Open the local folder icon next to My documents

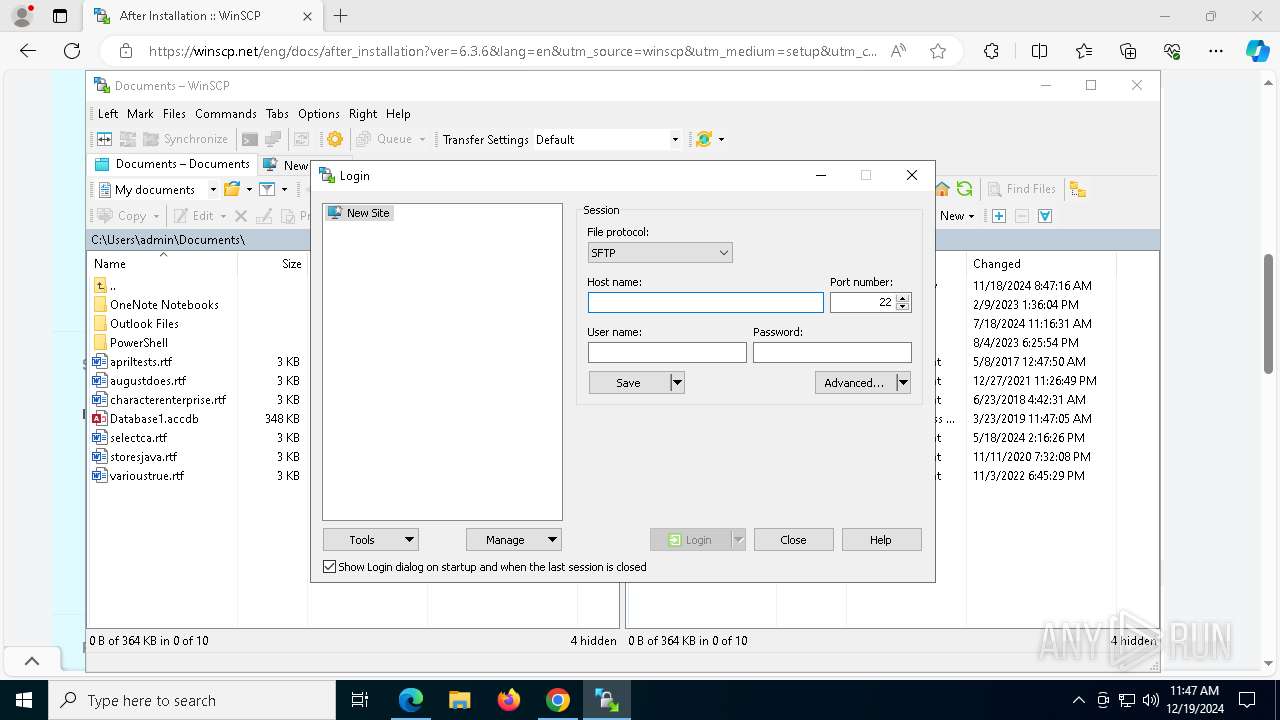pos(232,189)
